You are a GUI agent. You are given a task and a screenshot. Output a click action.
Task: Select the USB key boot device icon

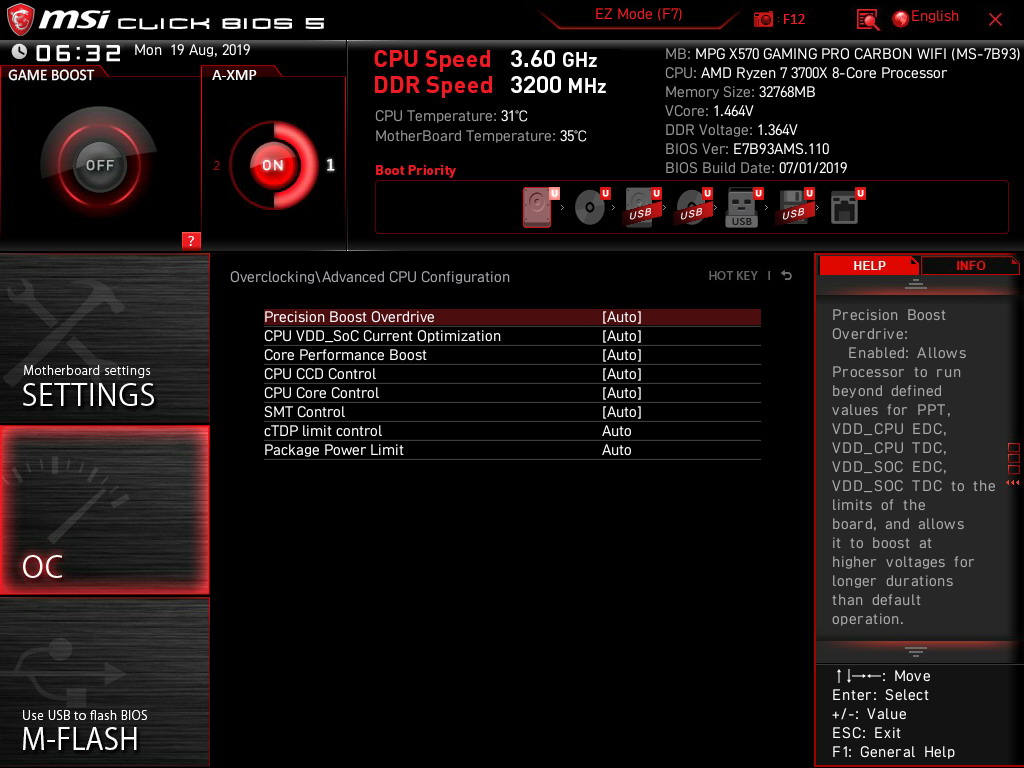[x=744, y=207]
